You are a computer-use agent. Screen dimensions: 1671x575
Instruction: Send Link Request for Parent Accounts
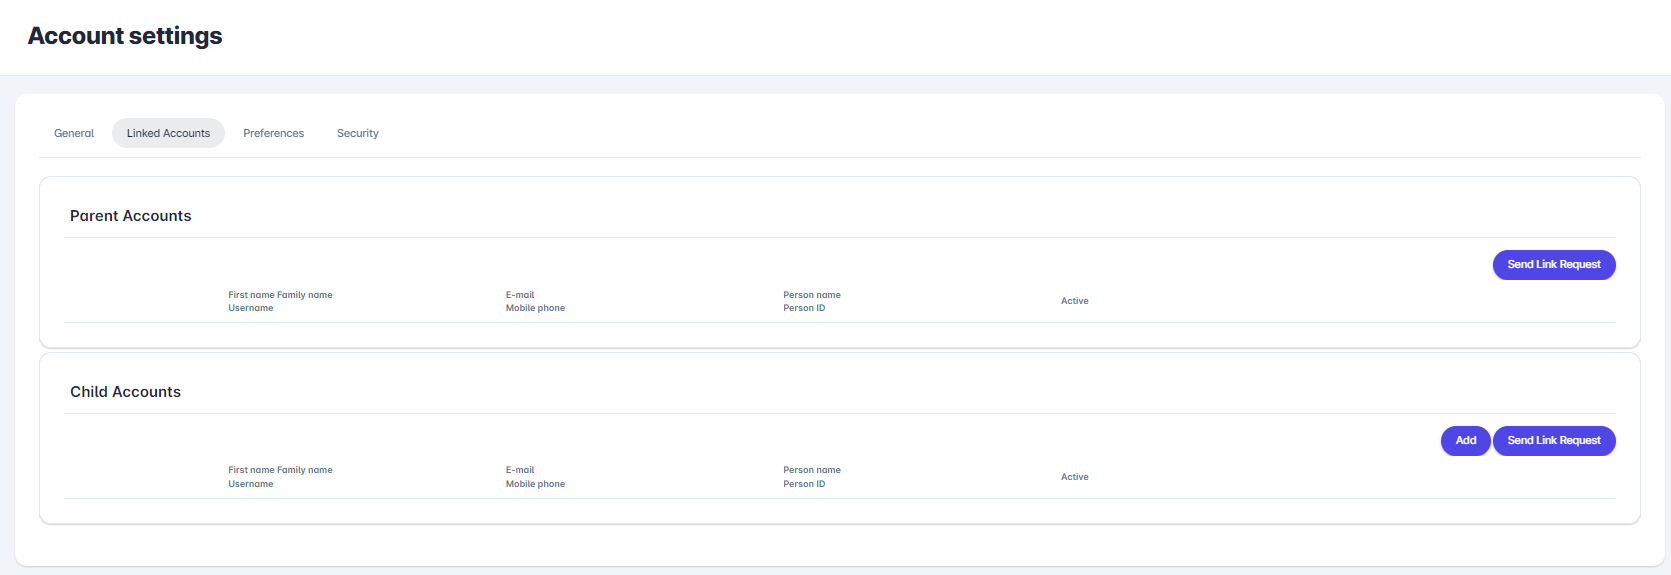pos(1553,265)
